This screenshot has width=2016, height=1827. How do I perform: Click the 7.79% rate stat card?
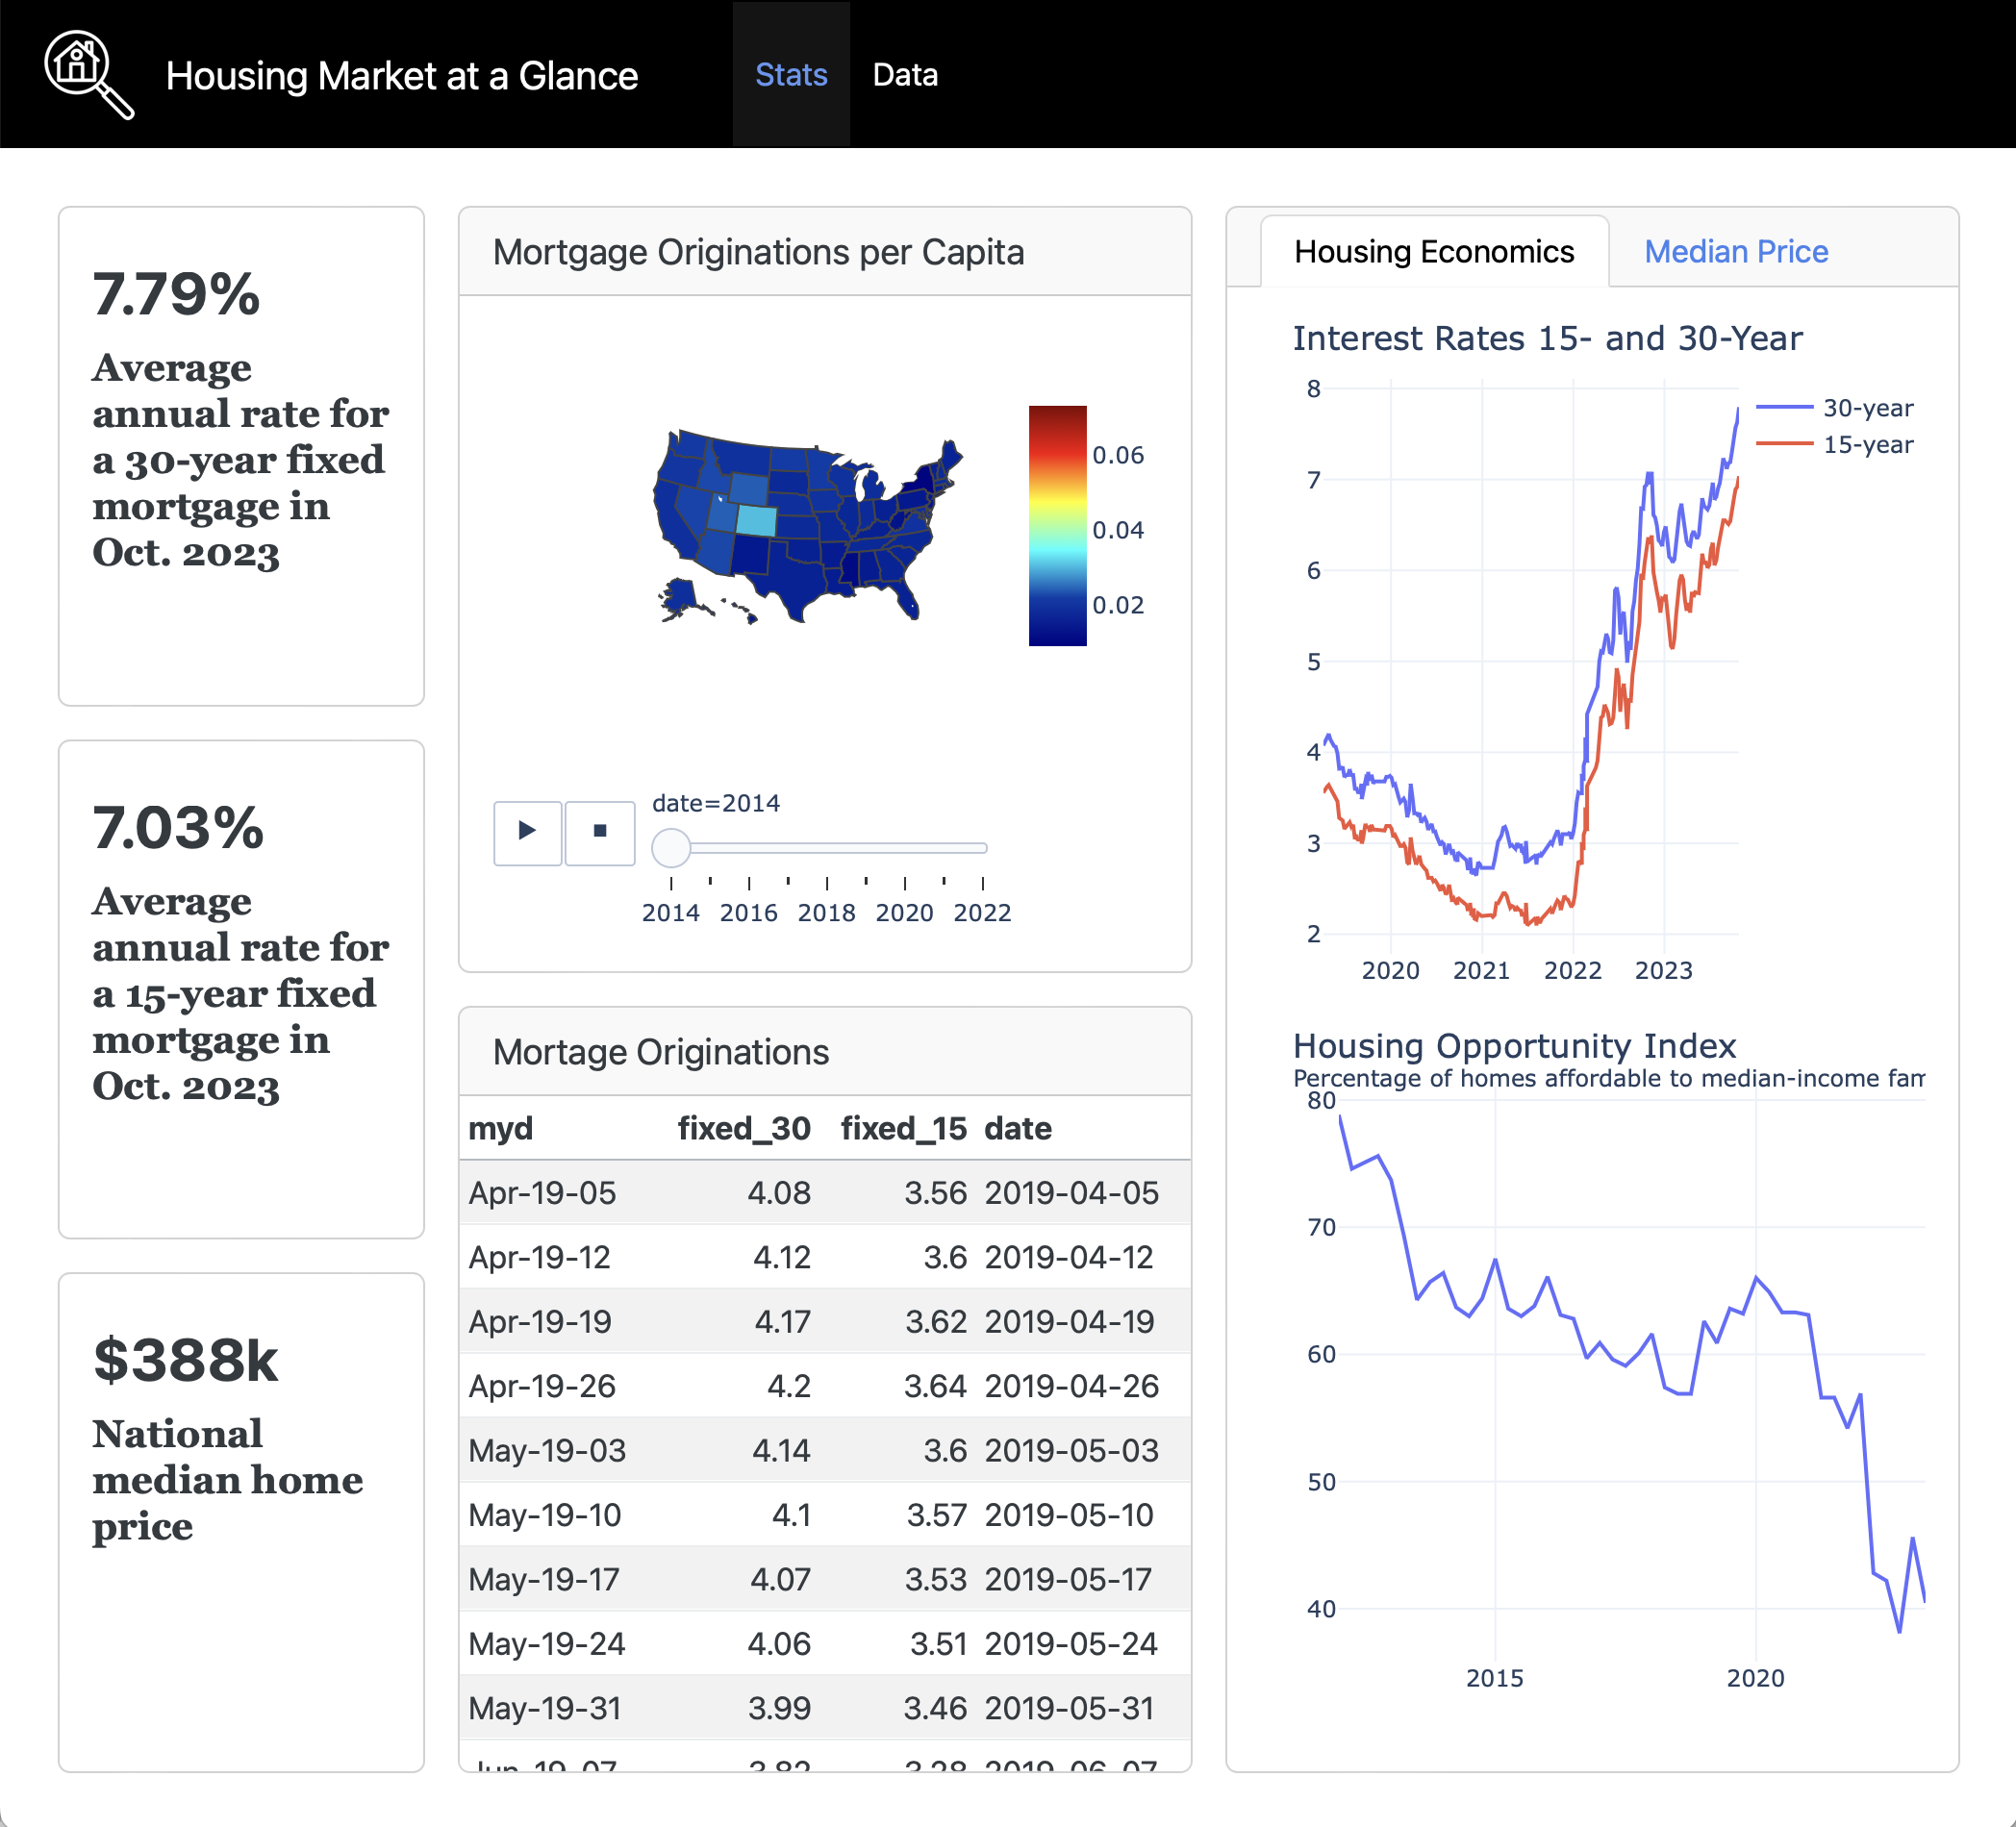point(241,456)
